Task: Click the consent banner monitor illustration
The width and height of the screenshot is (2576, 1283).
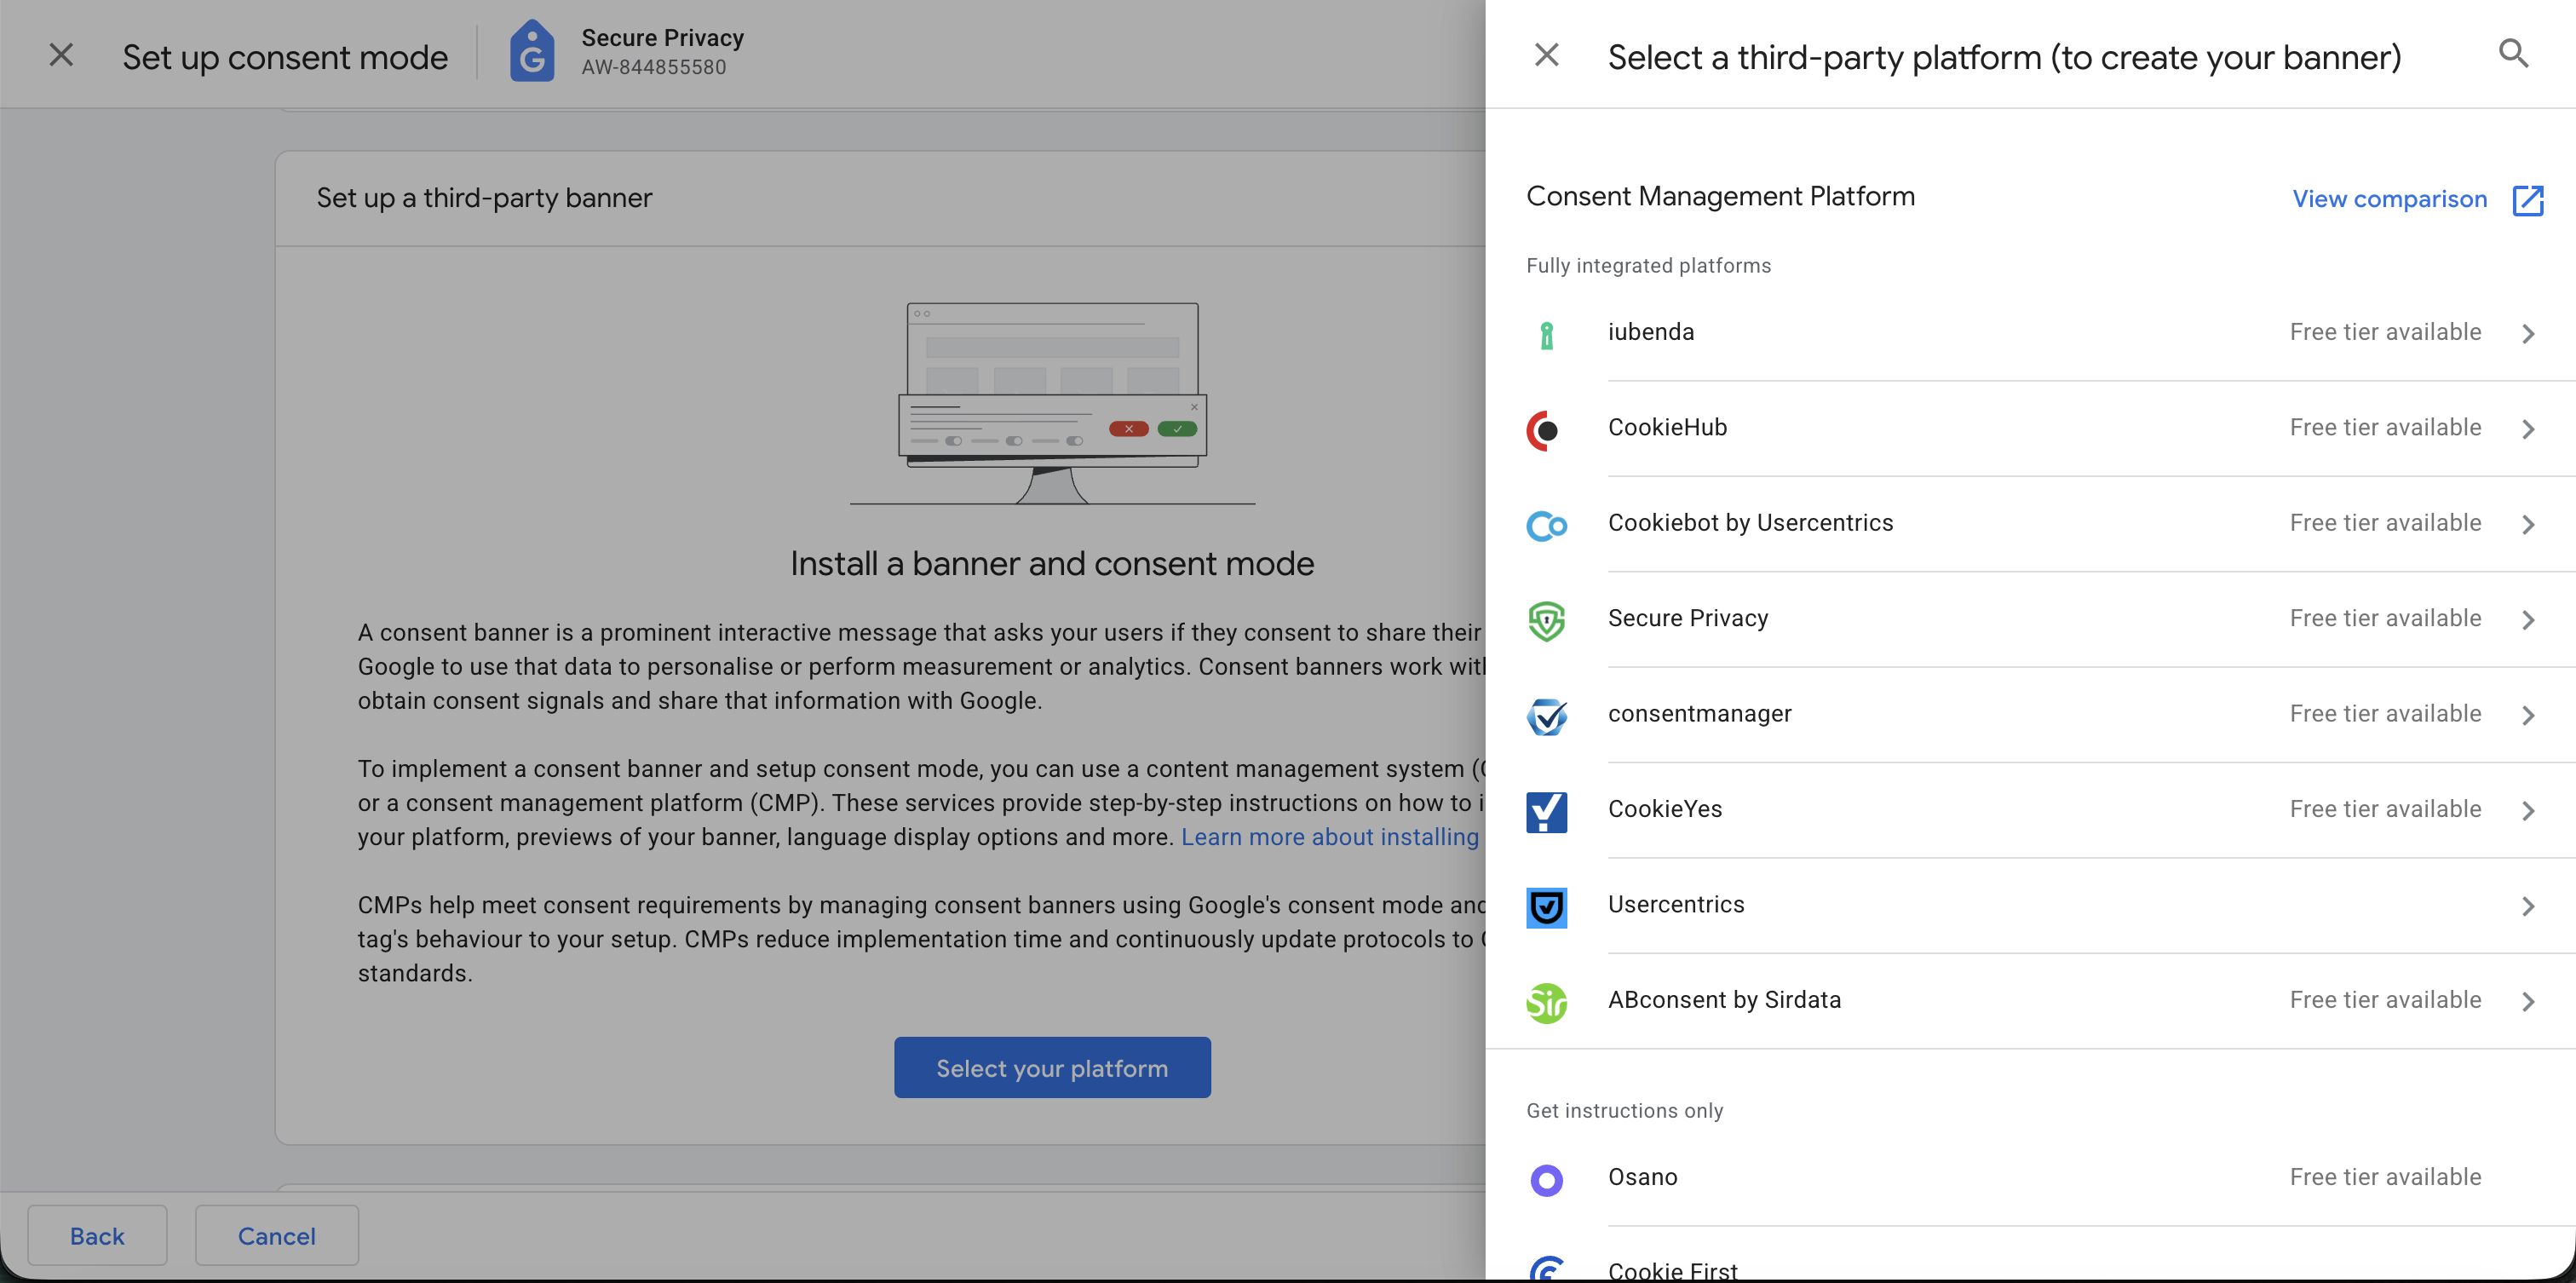Action: (x=1052, y=404)
